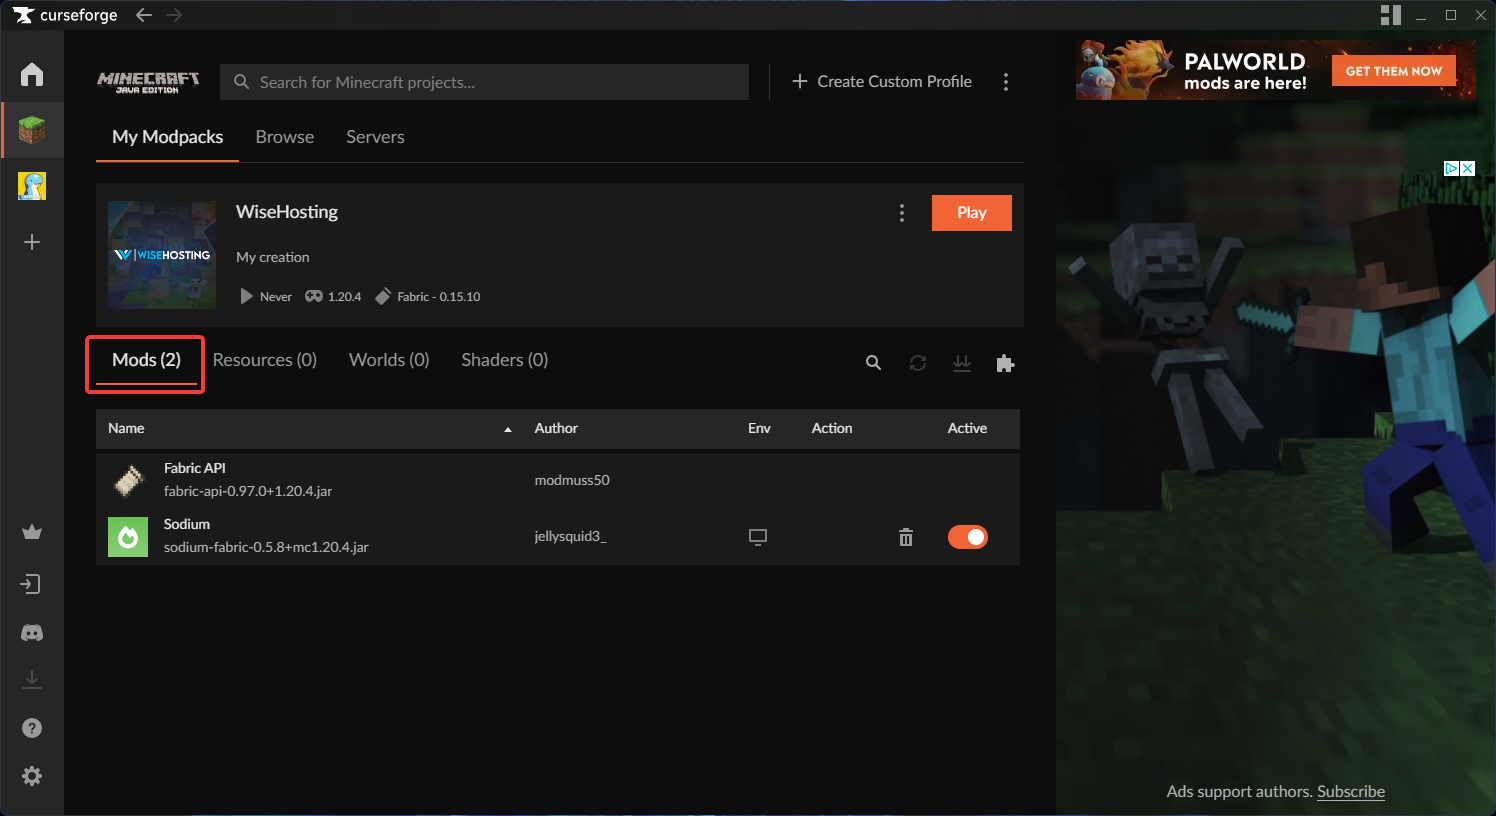Click the WiseHosting modpack thumbnail

coord(162,255)
